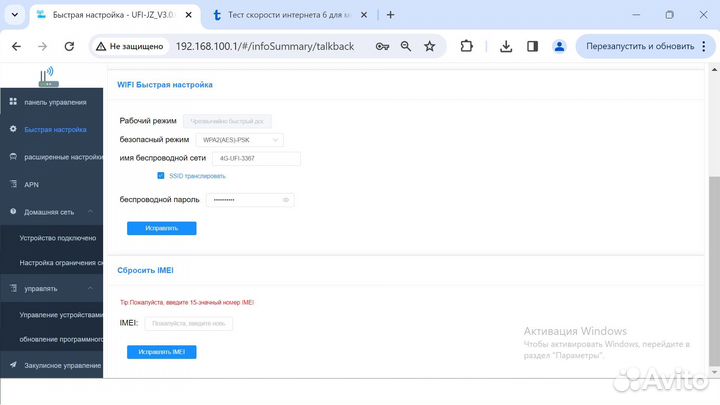Toggle the SSID транслировать checkbox

161,175
